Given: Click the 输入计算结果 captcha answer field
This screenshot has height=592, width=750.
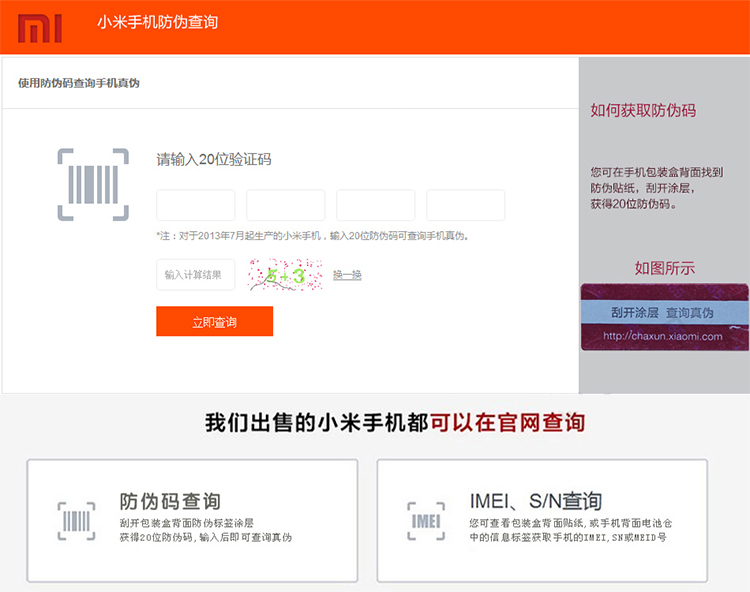Looking at the screenshot, I should tap(196, 274).
